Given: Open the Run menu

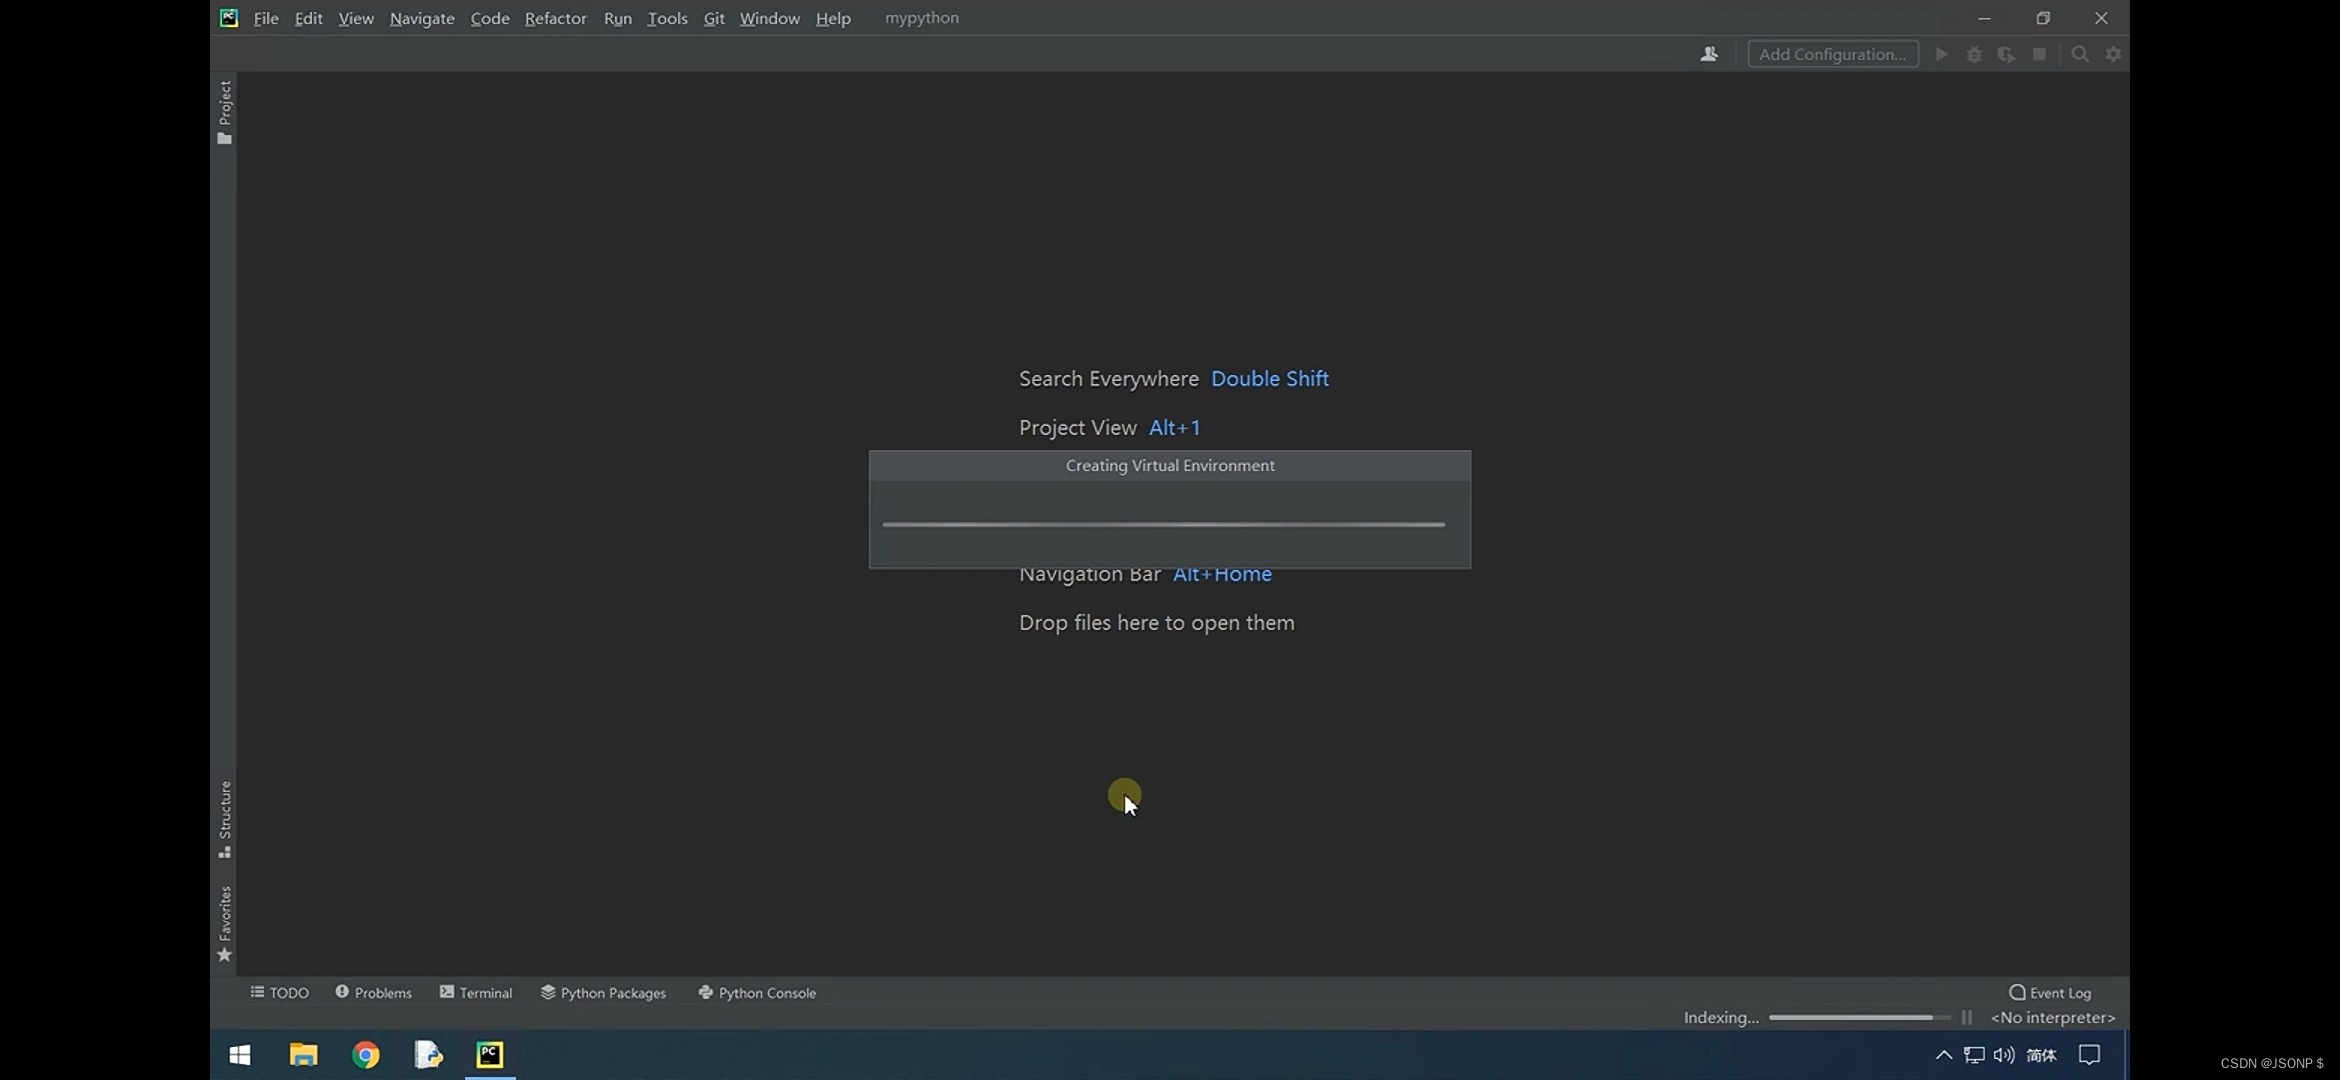Looking at the screenshot, I should [x=617, y=18].
